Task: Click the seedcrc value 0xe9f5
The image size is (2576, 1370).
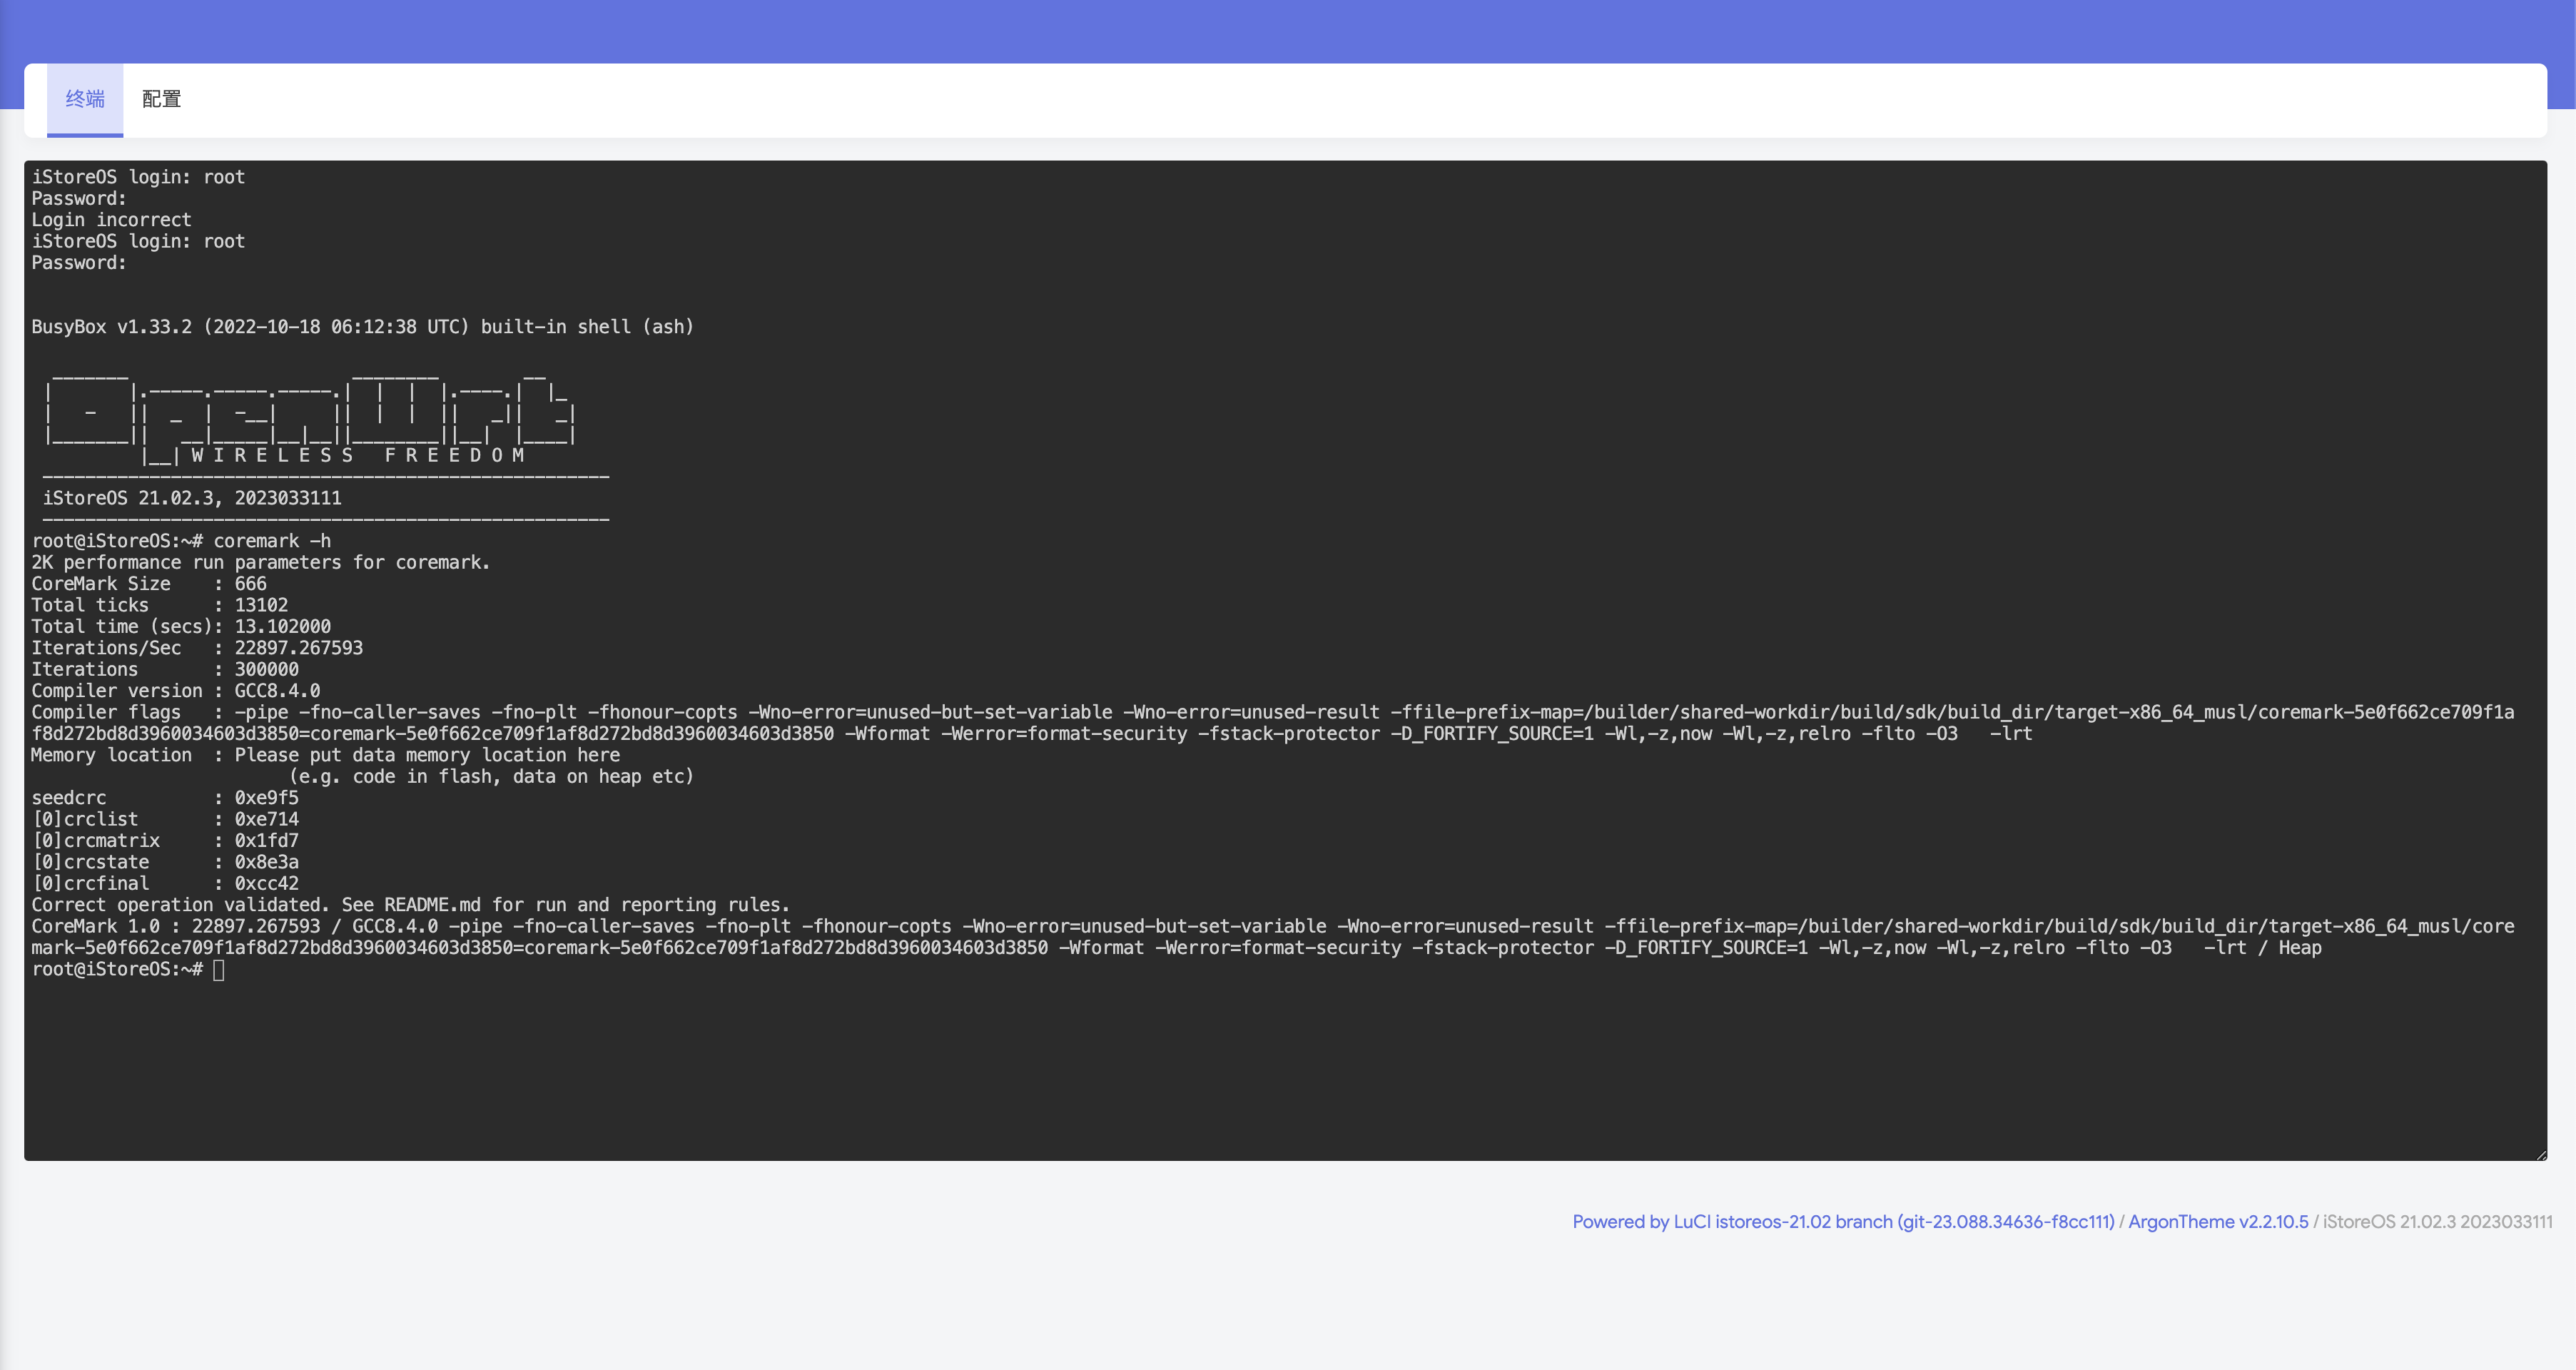Action: tap(266, 798)
